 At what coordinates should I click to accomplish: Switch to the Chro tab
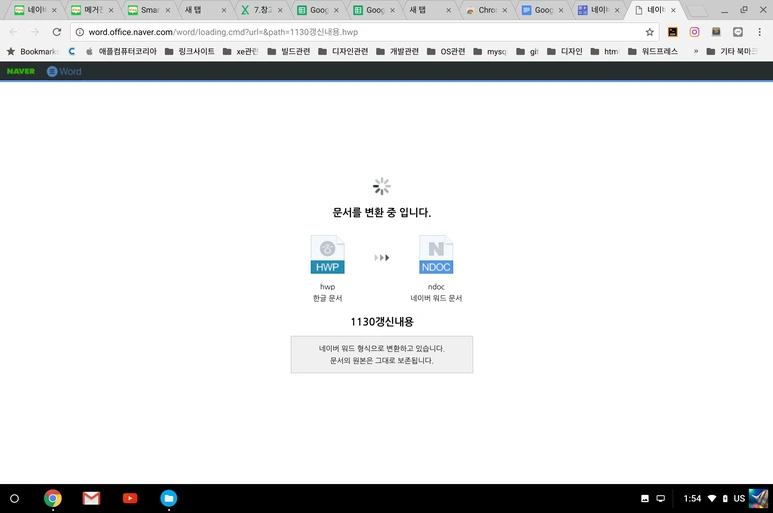point(487,10)
